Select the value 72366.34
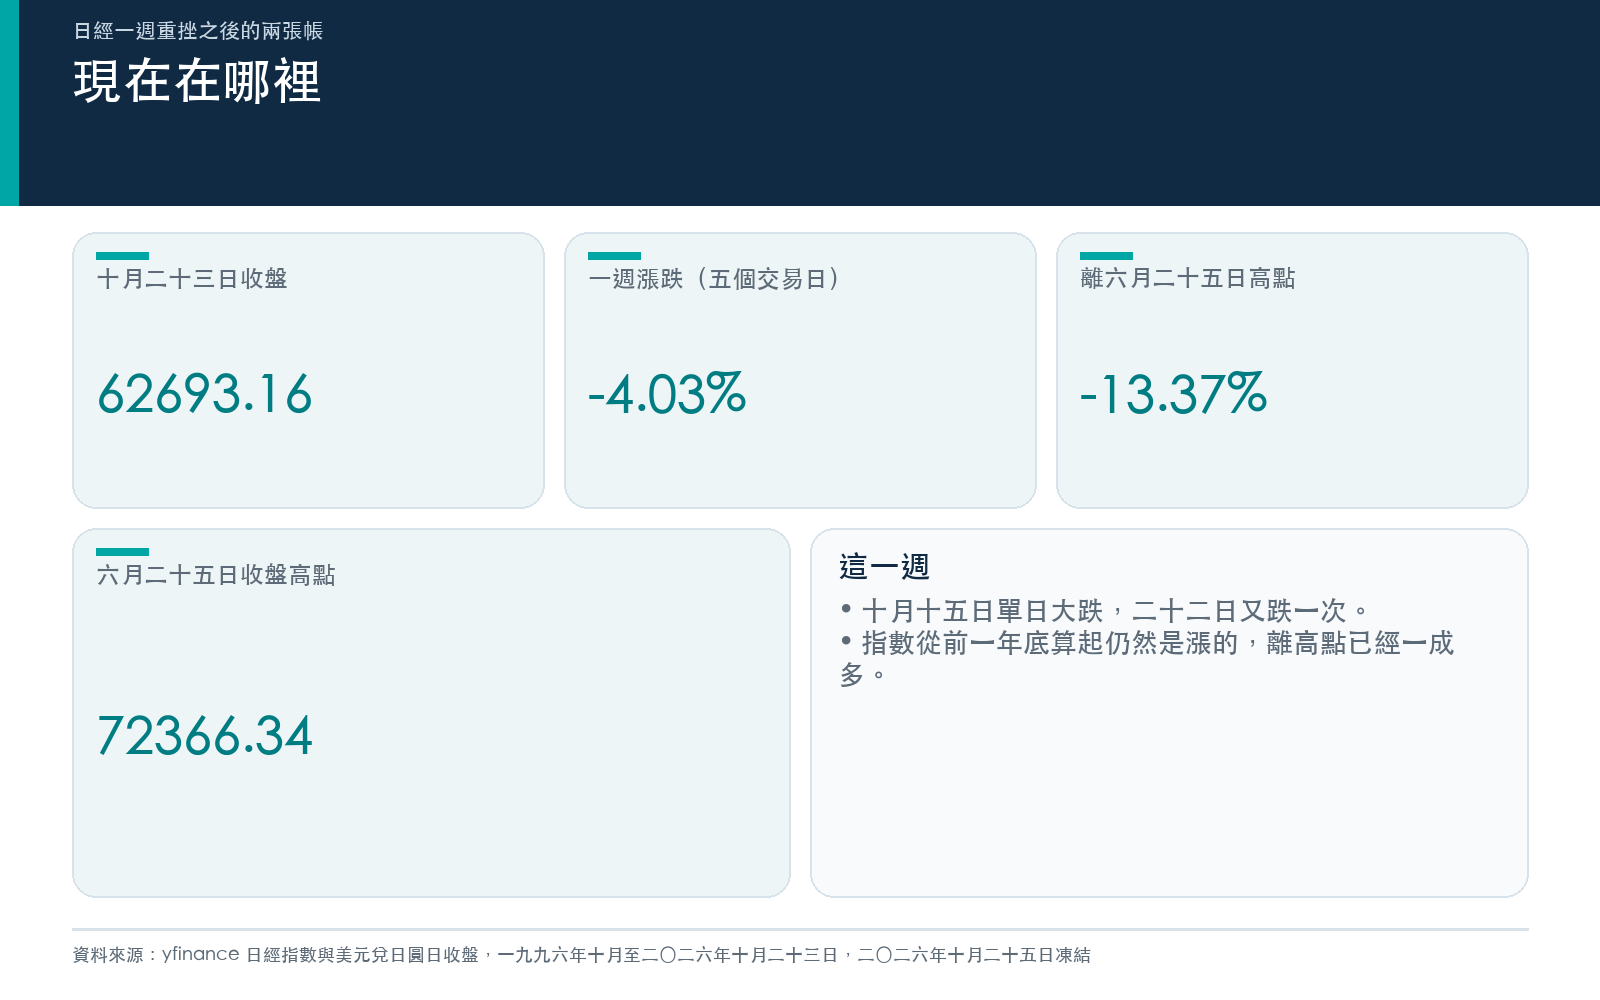This screenshot has width=1600, height=1000. [205, 736]
